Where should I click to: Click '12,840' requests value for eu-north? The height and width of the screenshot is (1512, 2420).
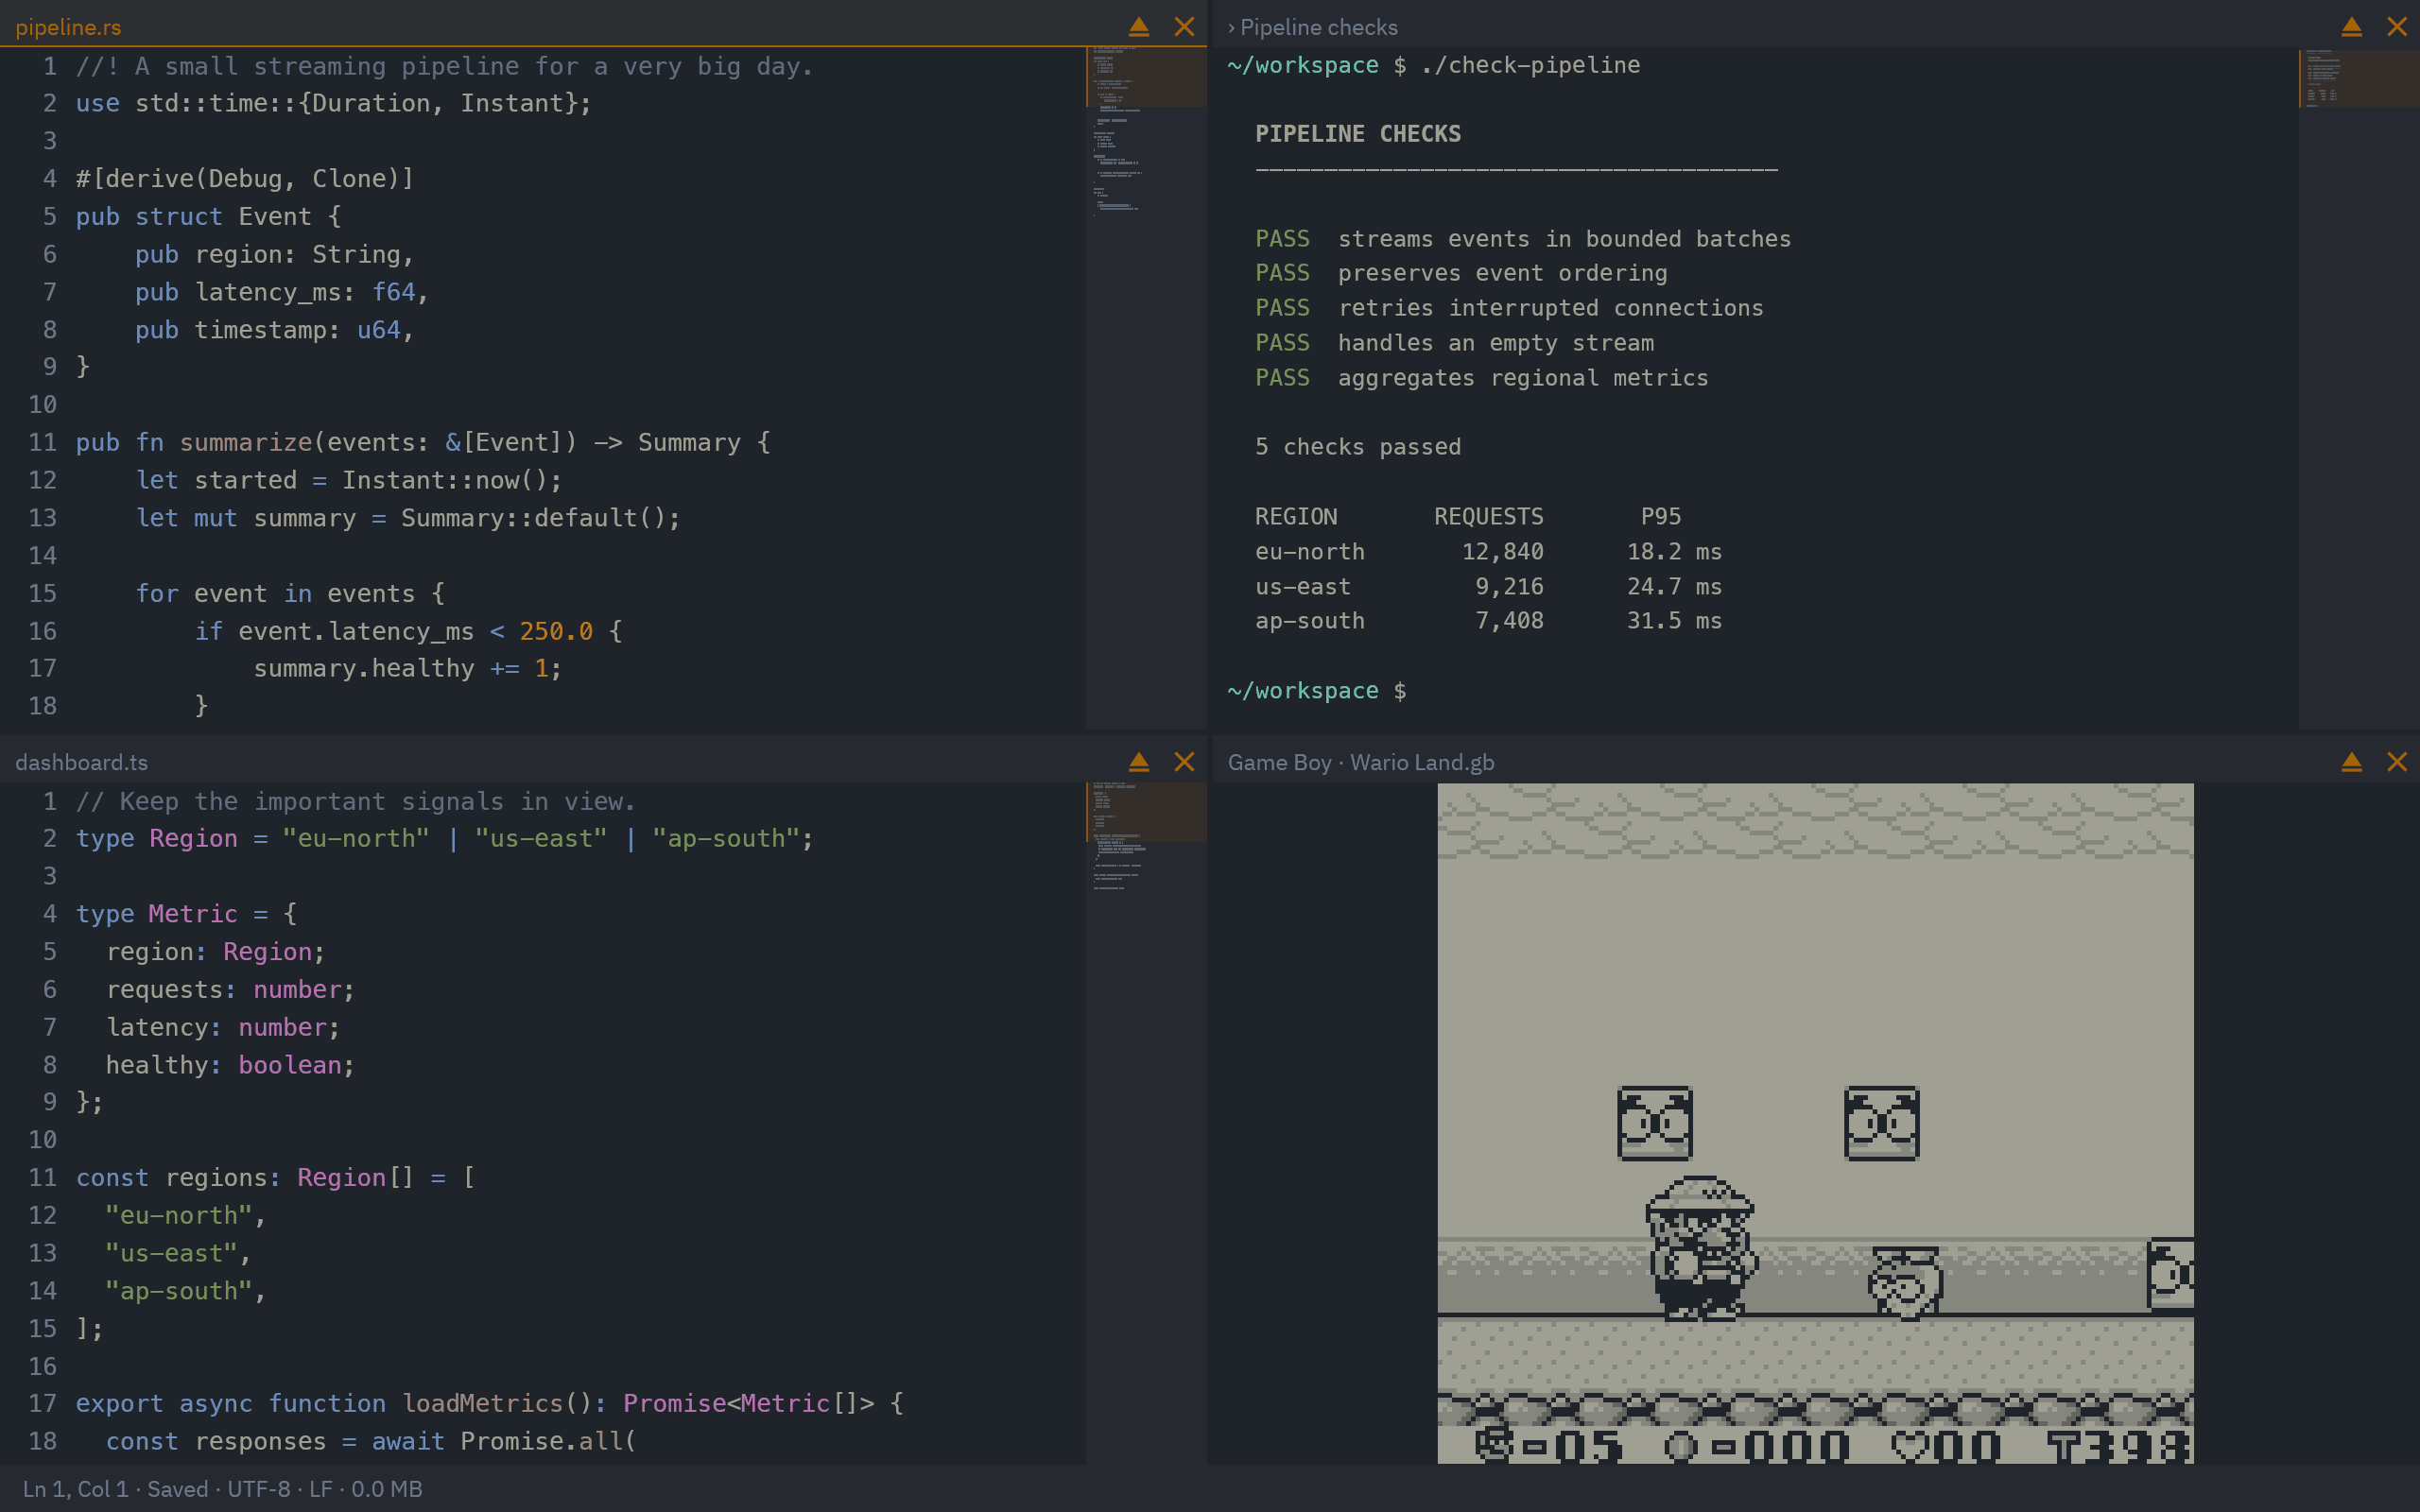[1502, 552]
